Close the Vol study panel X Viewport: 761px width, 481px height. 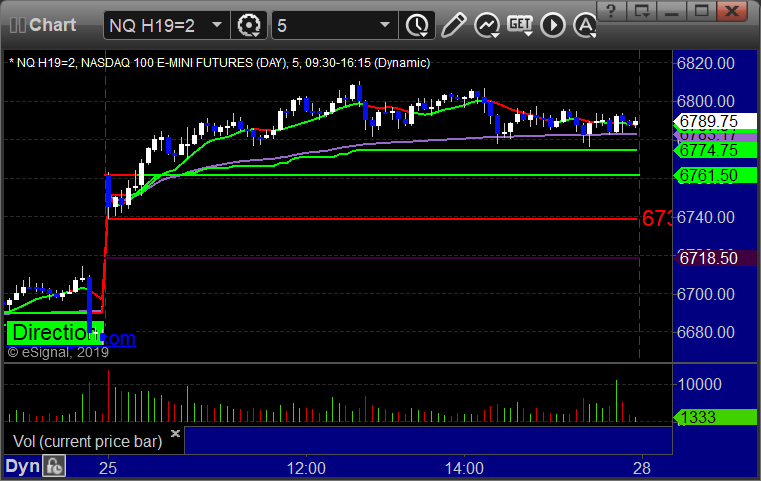(176, 433)
